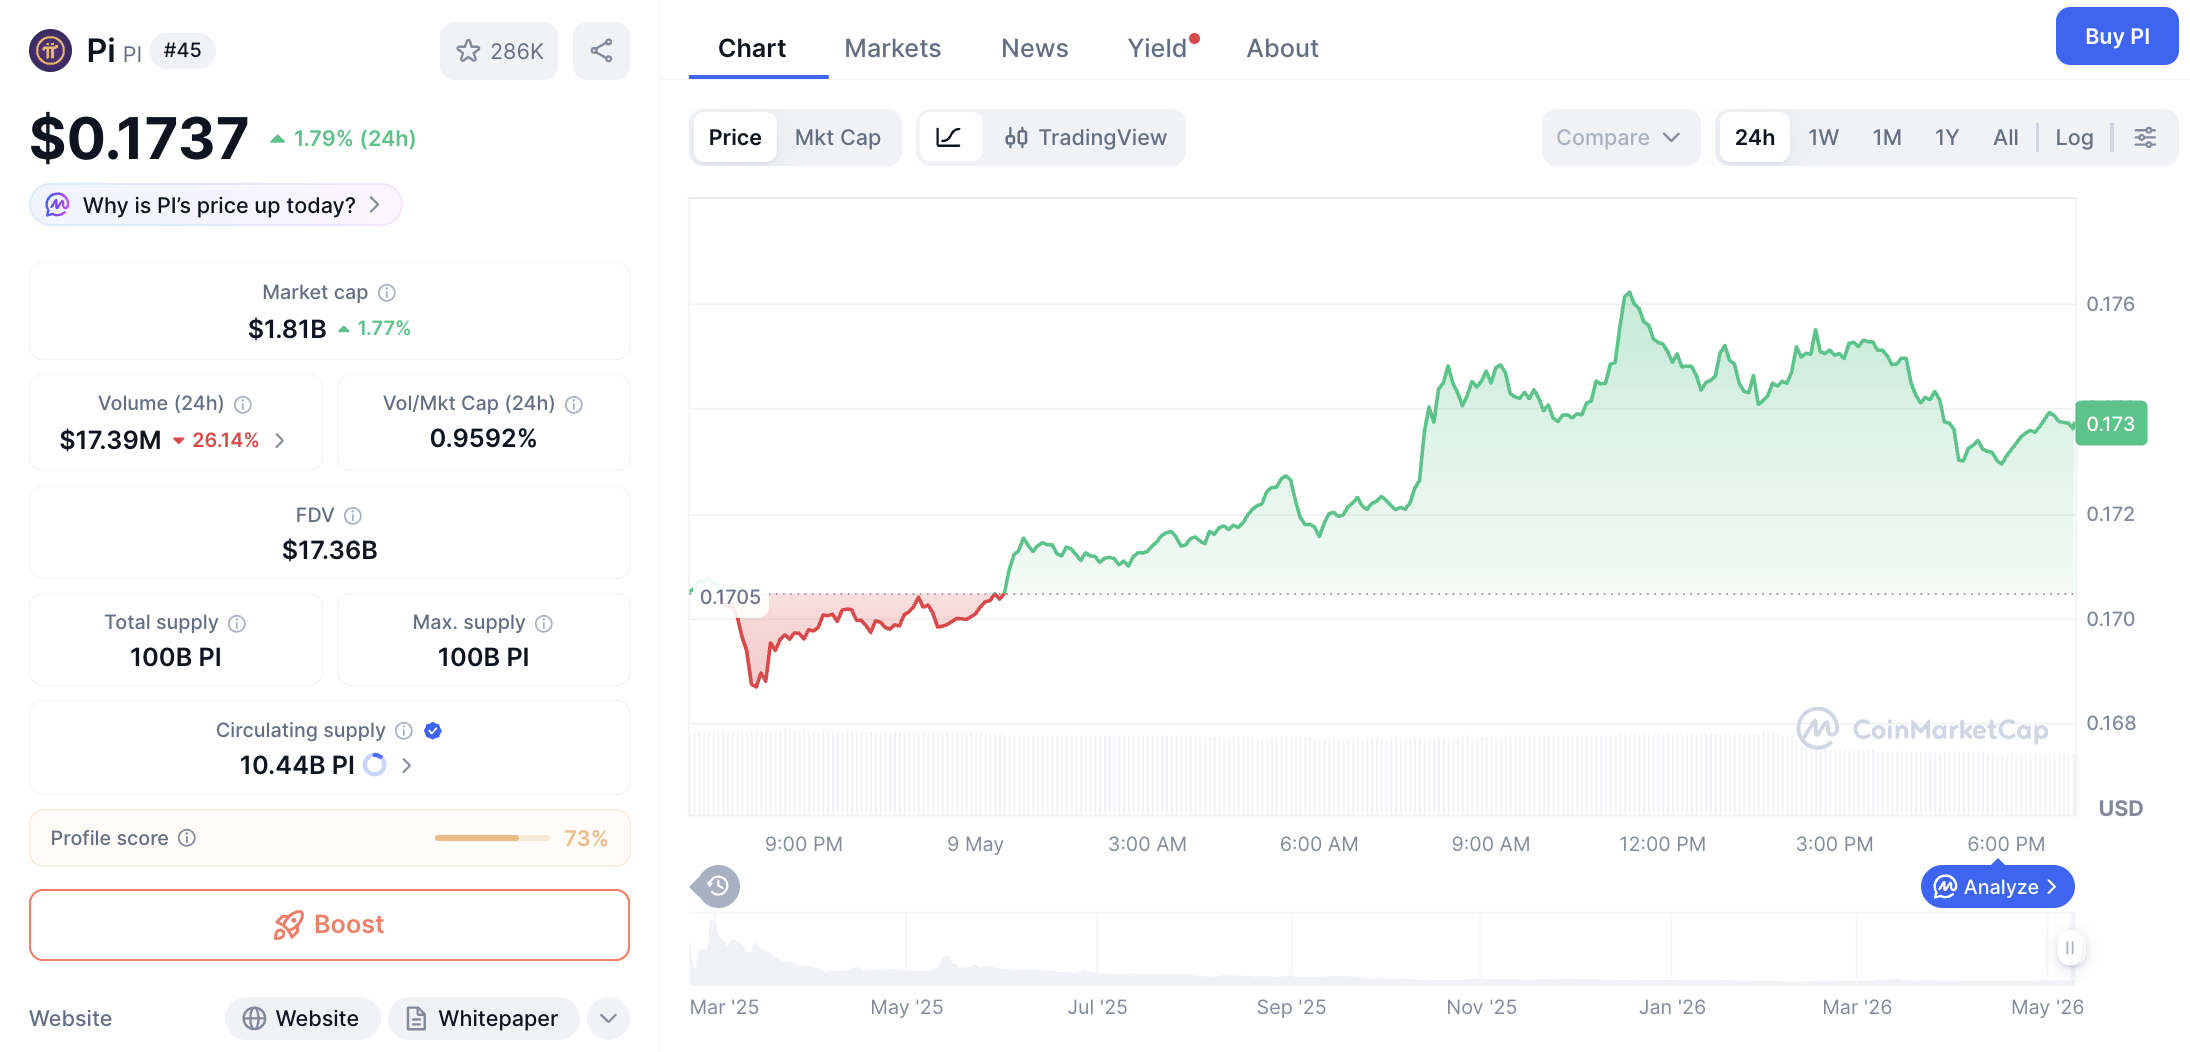The width and height of the screenshot is (2190, 1052).
Task: Click the 0.173 current price label
Action: click(x=2110, y=423)
